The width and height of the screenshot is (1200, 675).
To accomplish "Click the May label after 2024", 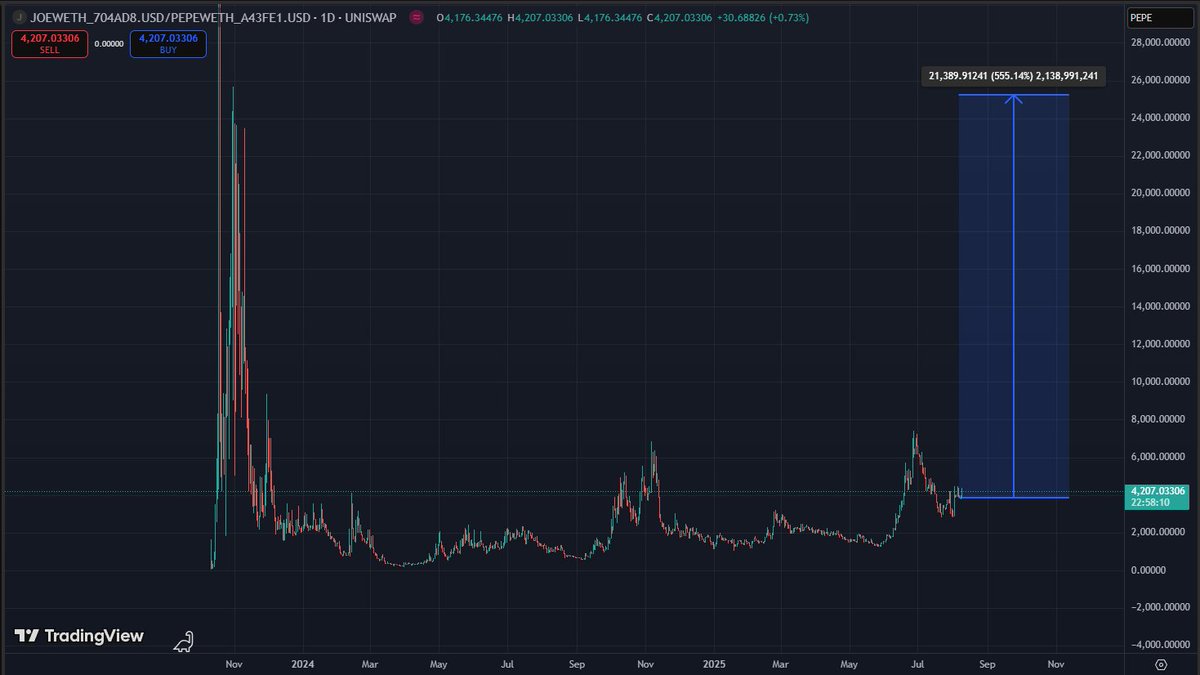I will pos(439,664).
